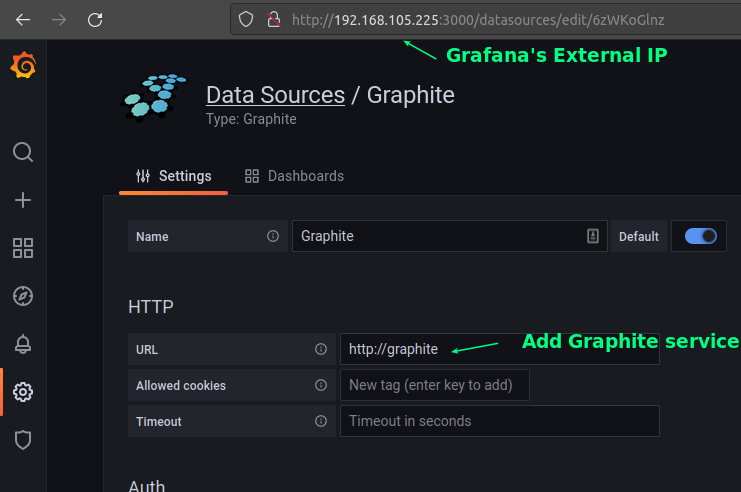Image resolution: width=741 pixels, height=492 pixels.
Task: Click the browser forward arrow
Action: (59, 20)
